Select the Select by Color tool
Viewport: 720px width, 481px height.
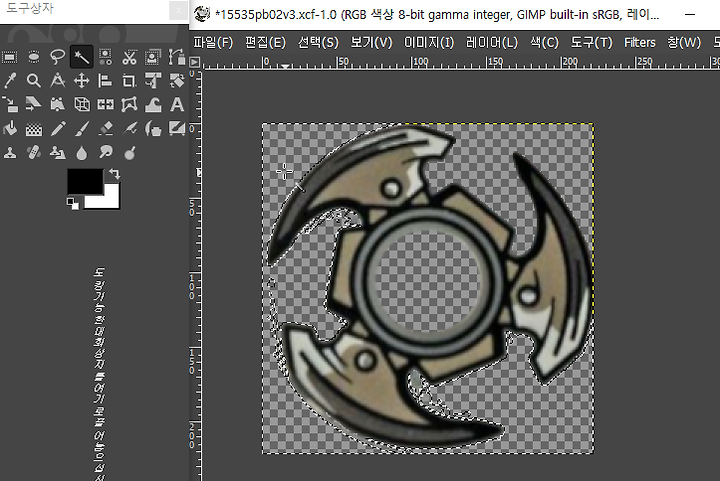(x=105, y=57)
